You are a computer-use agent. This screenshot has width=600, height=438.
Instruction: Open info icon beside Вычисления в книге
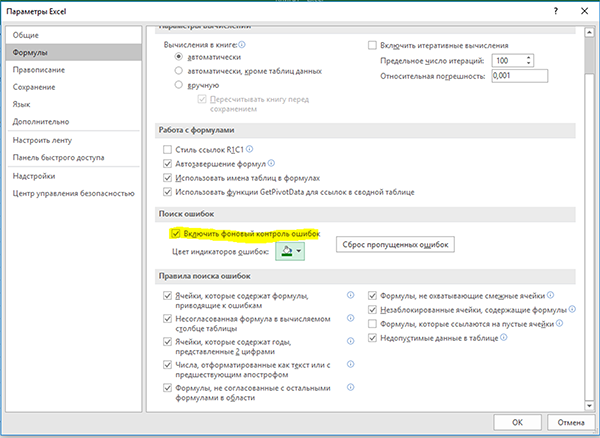pyautogui.click(x=242, y=45)
